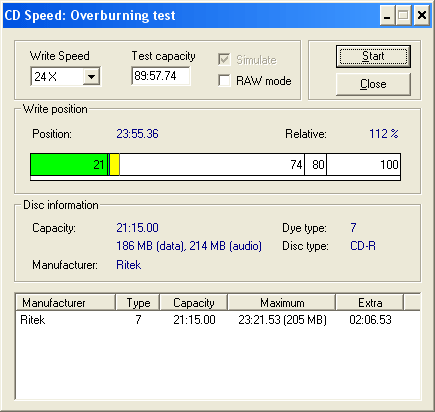Click the Start button
Screen dimensions: 435x412
coord(373,56)
